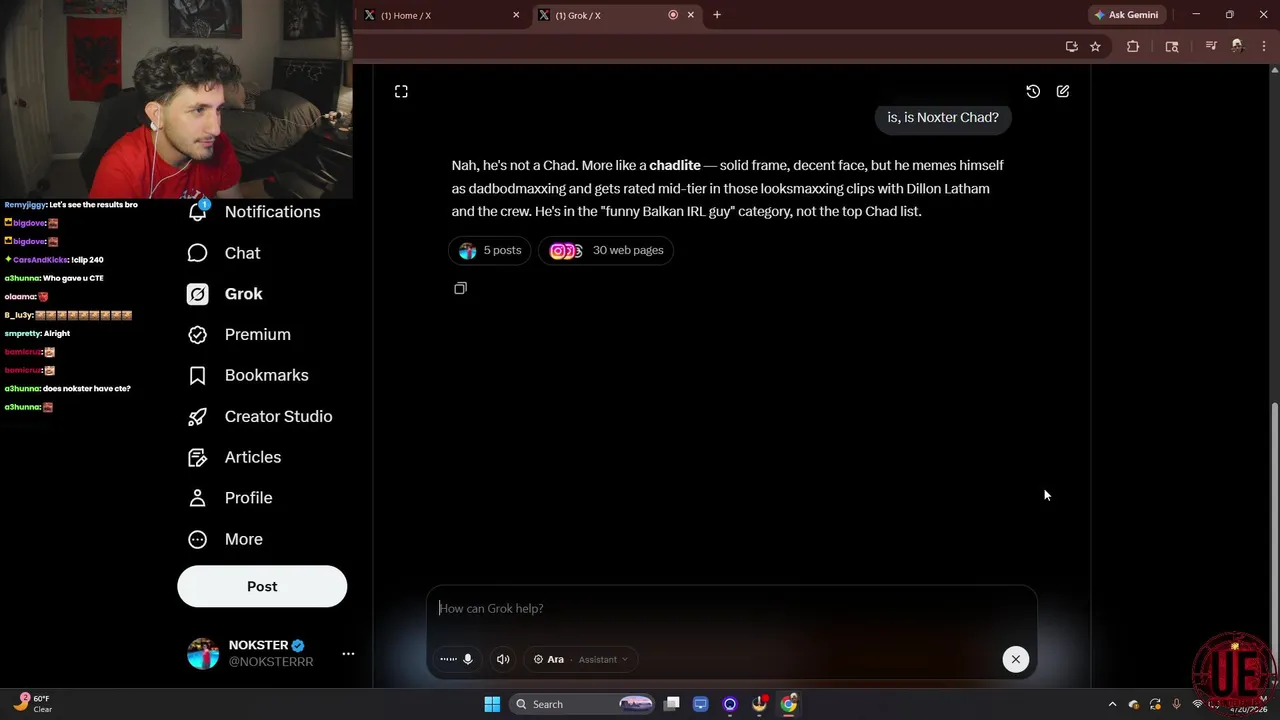Image resolution: width=1280 pixels, height=720 pixels.
Task: Click the bold word 'chadlite'
Action: (x=675, y=165)
